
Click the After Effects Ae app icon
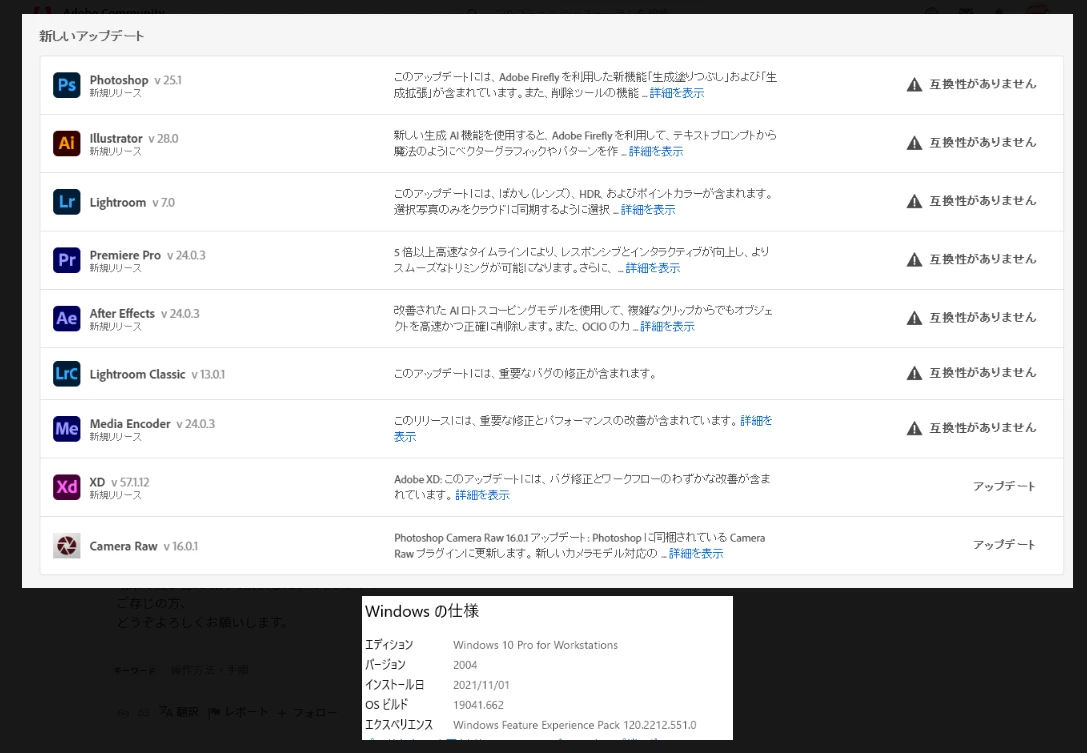67,318
